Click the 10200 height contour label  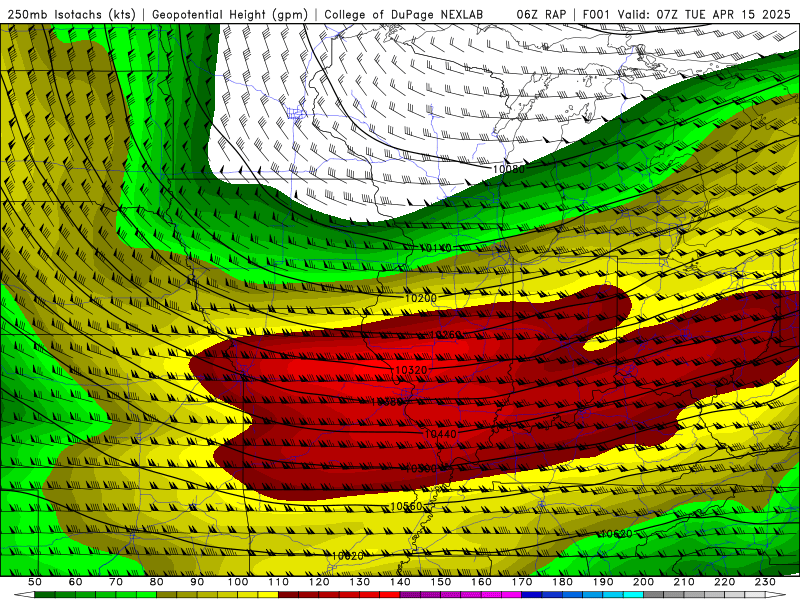[420, 298]
